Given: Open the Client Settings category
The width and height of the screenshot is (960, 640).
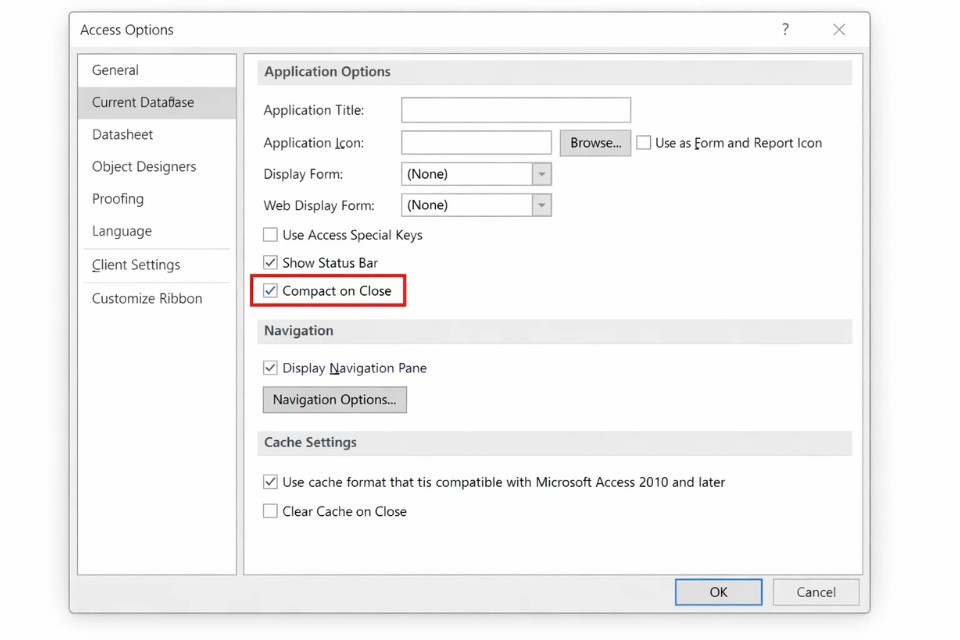Looking at the screenshot, I should [x=136, y=265].
